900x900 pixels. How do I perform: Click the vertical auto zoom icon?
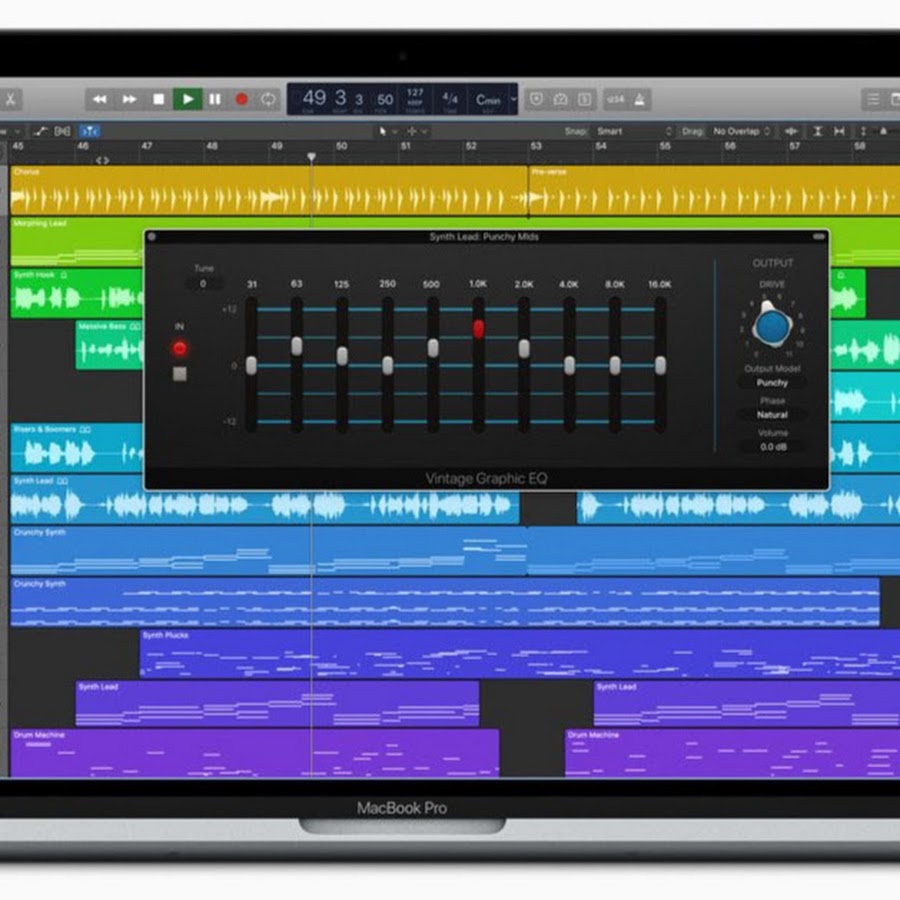coord(818,131)
